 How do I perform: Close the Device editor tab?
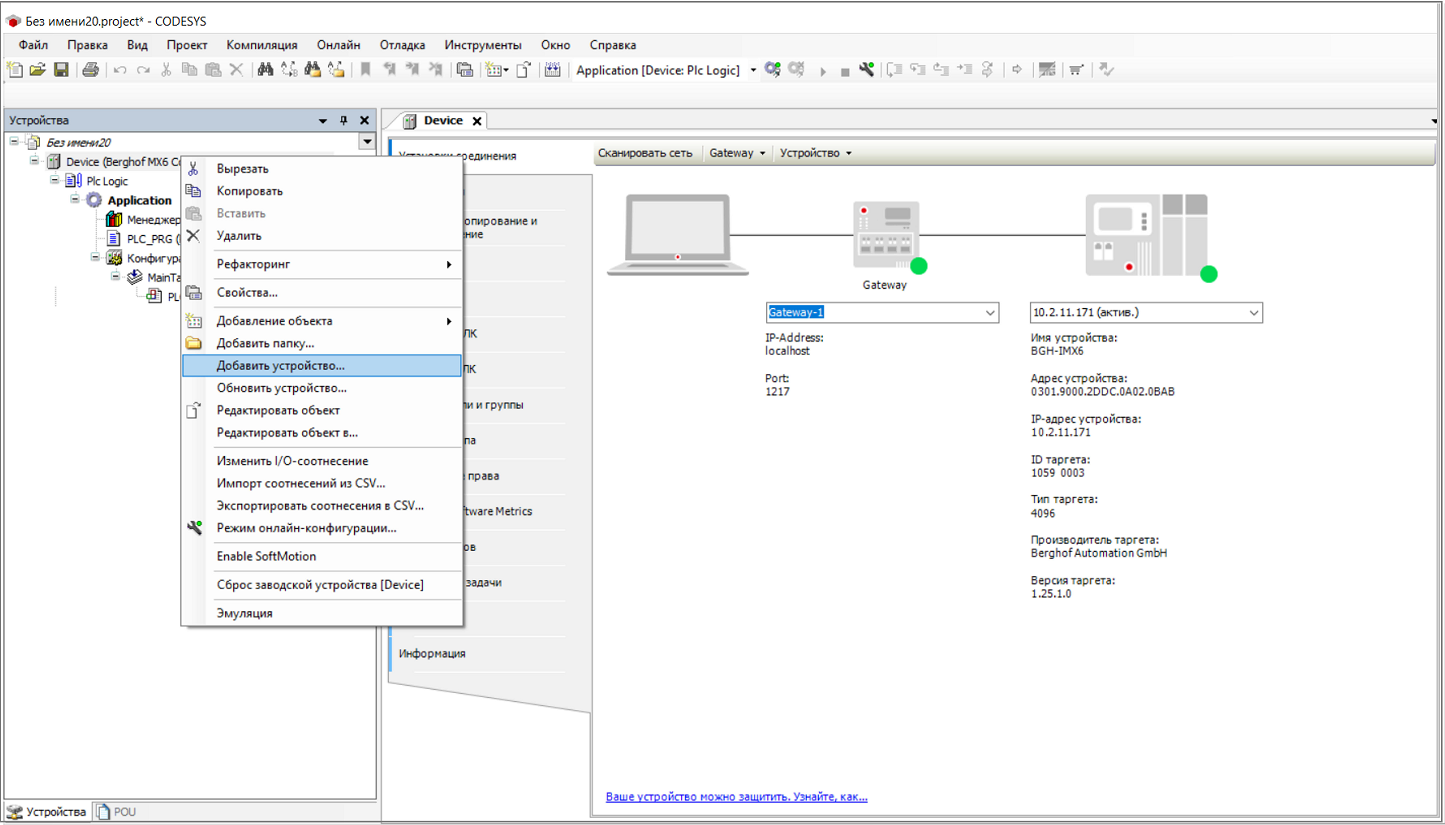[477, 121]
